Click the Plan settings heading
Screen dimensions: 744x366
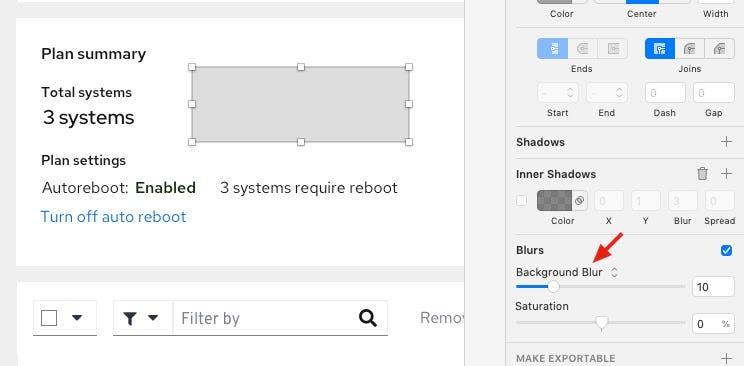(x=84, y=160)
